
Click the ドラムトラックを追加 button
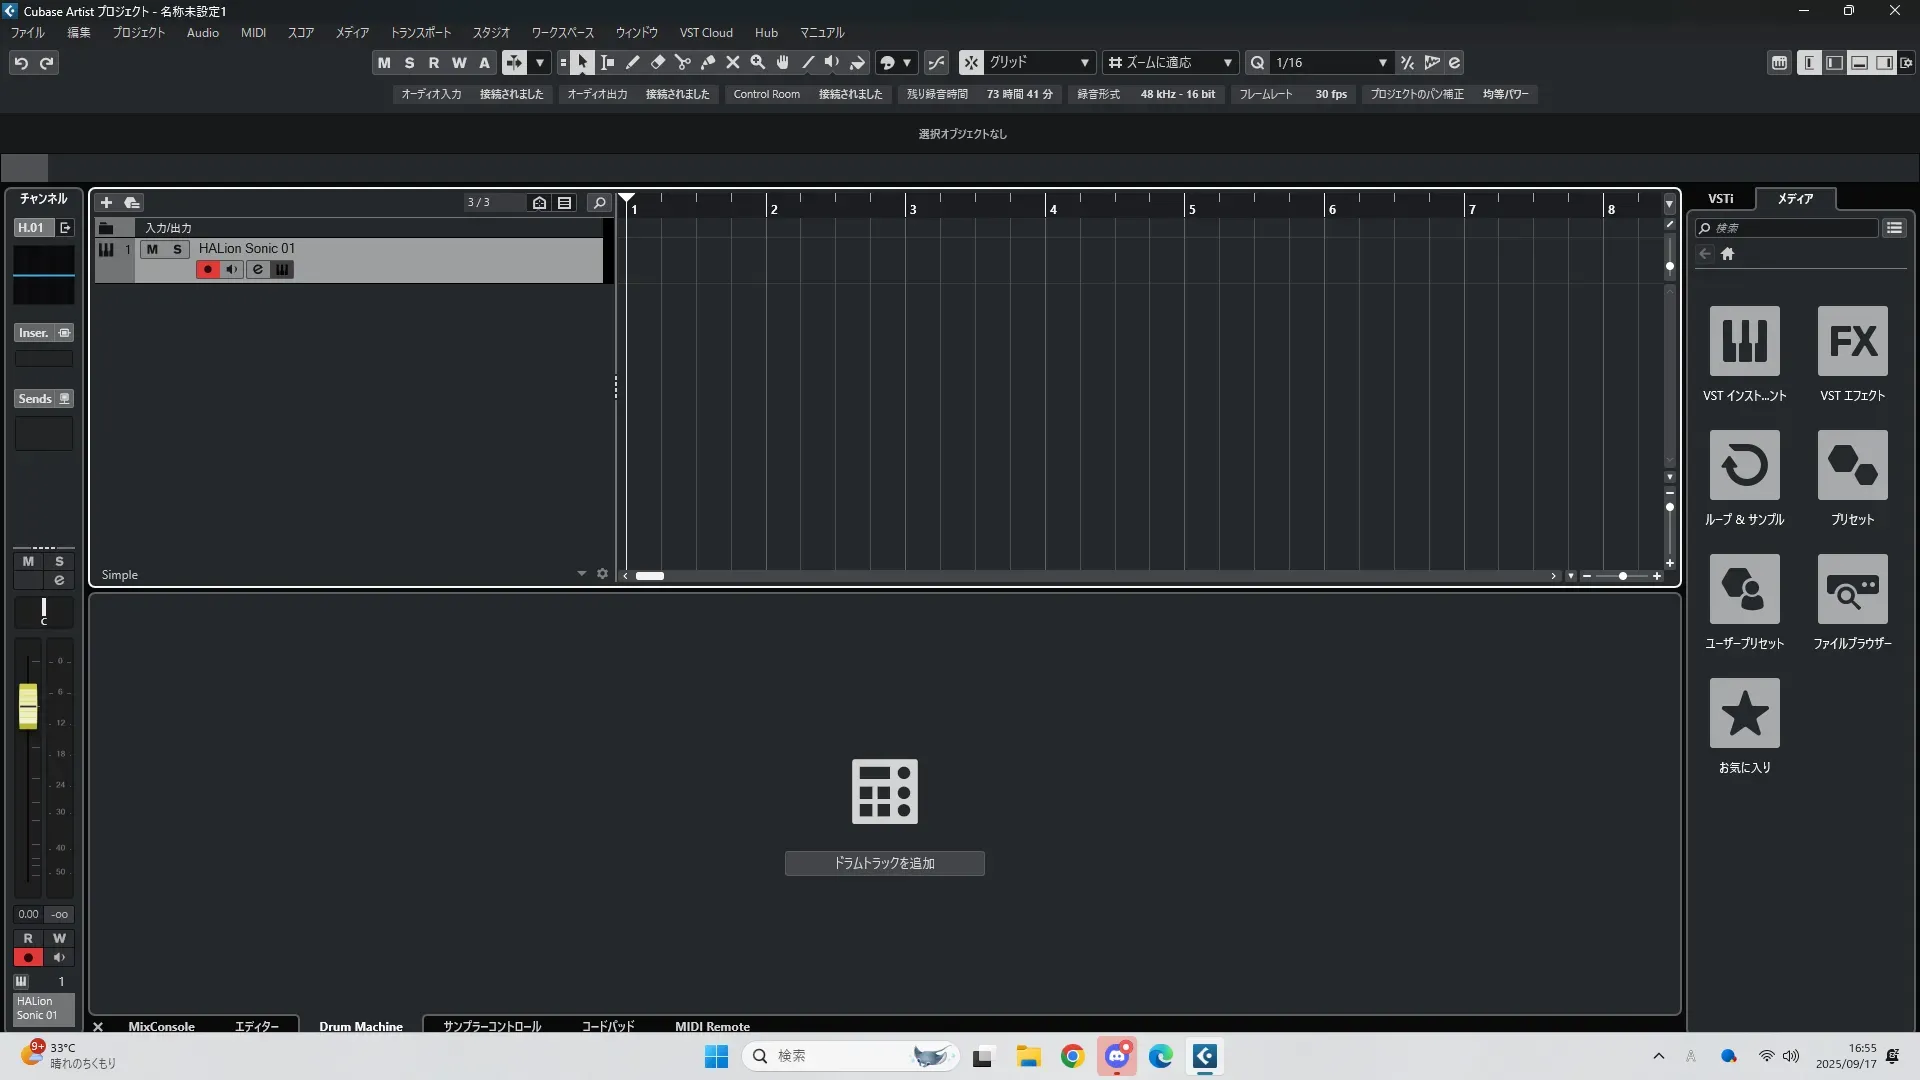[x=884, y=863]
